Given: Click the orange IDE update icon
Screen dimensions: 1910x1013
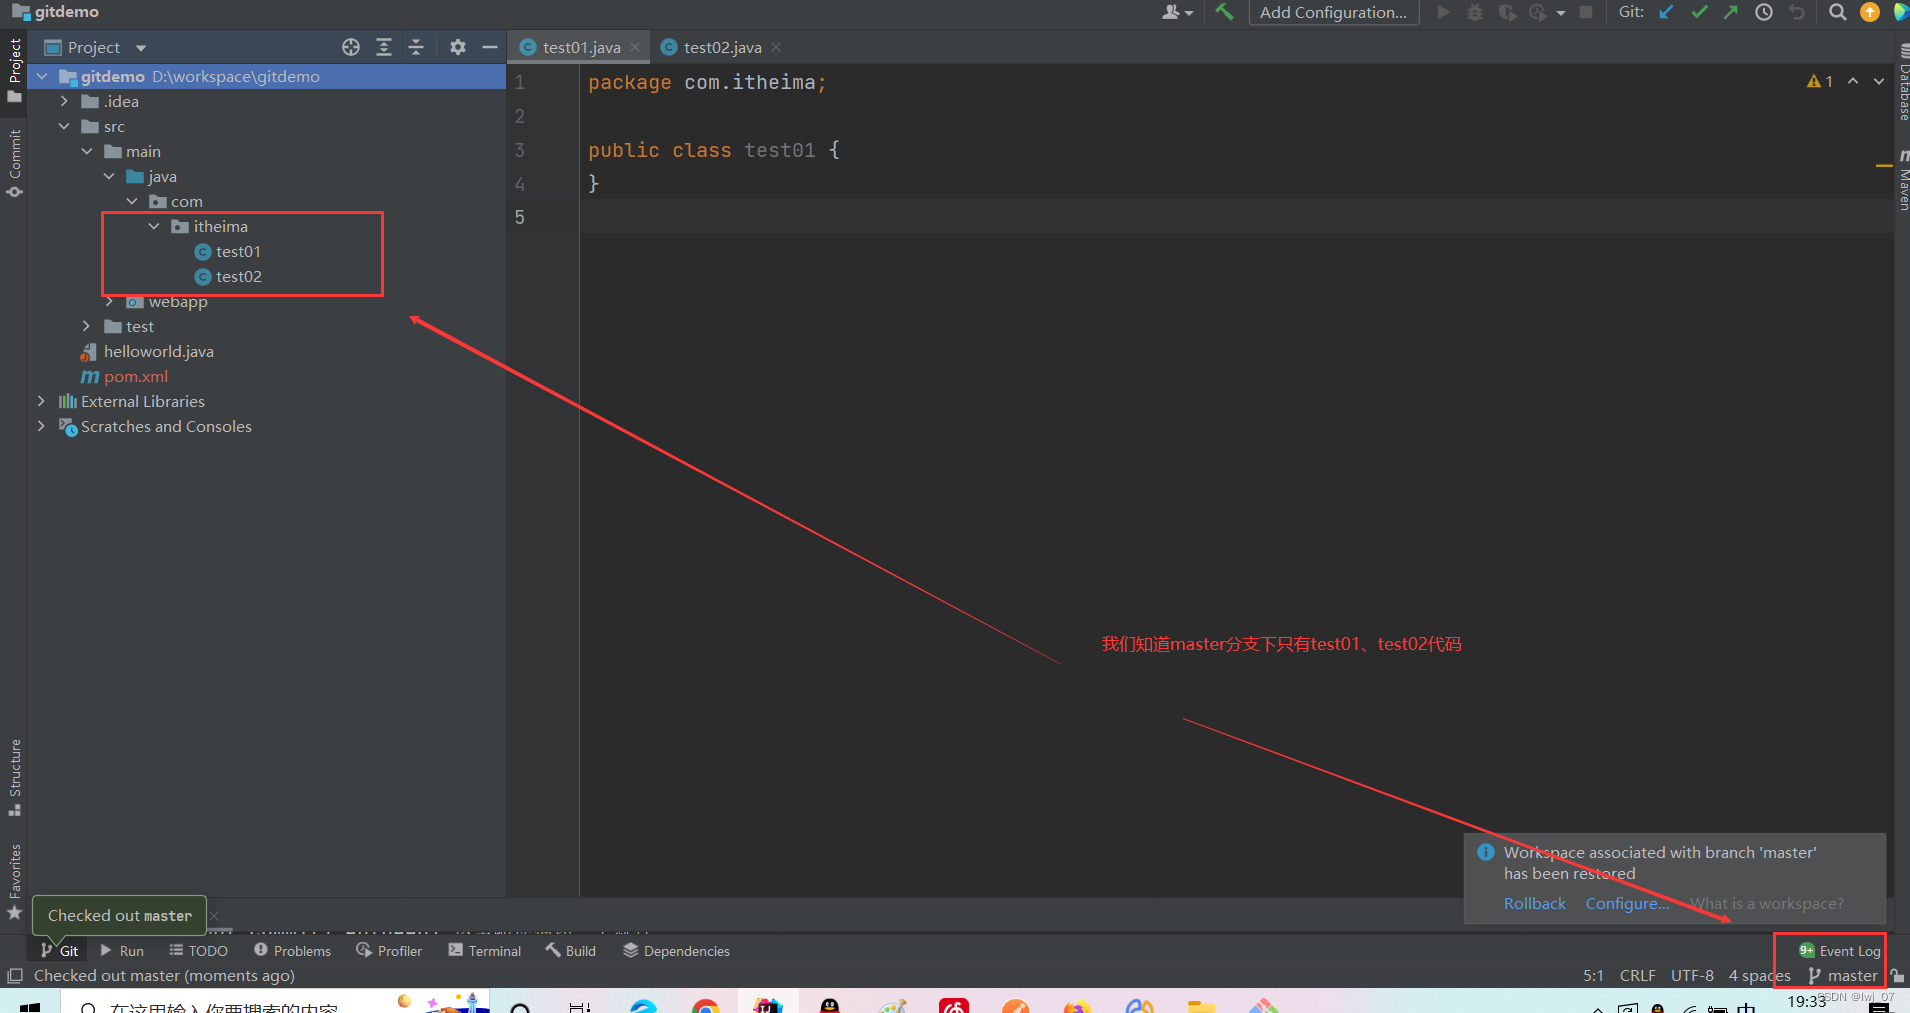Looking at the screenshot, I should (x=1869, y=12).
